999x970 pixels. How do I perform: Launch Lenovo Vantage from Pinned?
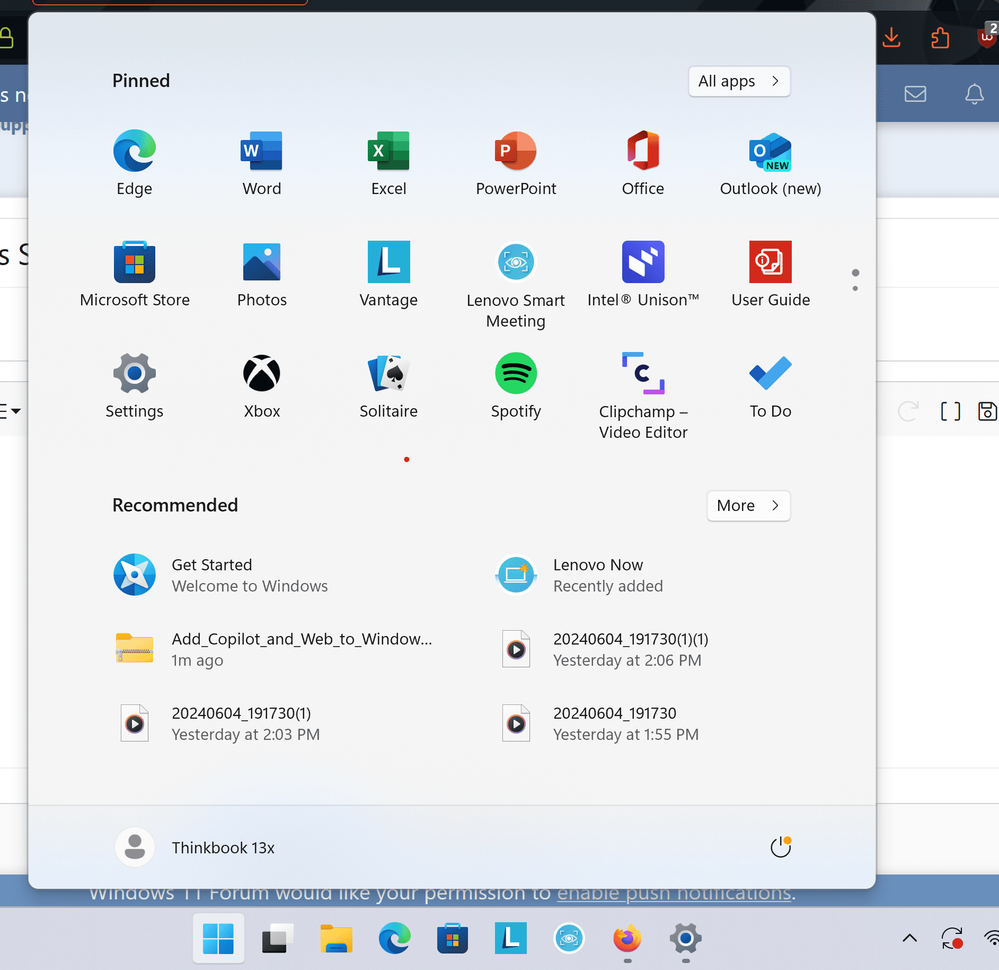click(389, 274)
